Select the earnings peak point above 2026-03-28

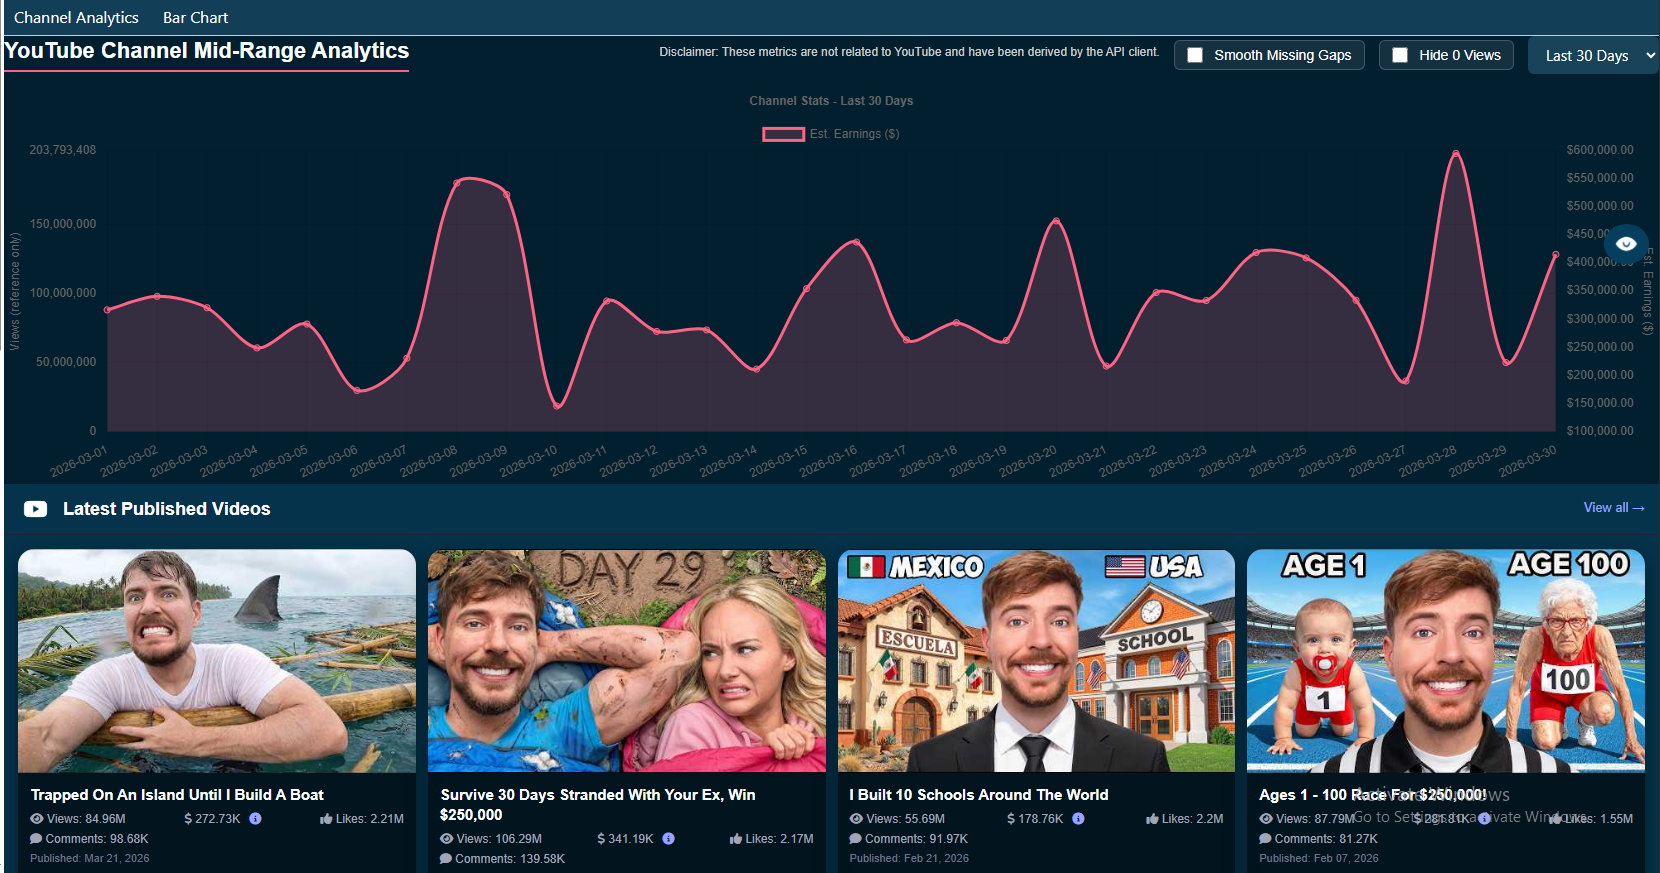(x=1456, y=153)
